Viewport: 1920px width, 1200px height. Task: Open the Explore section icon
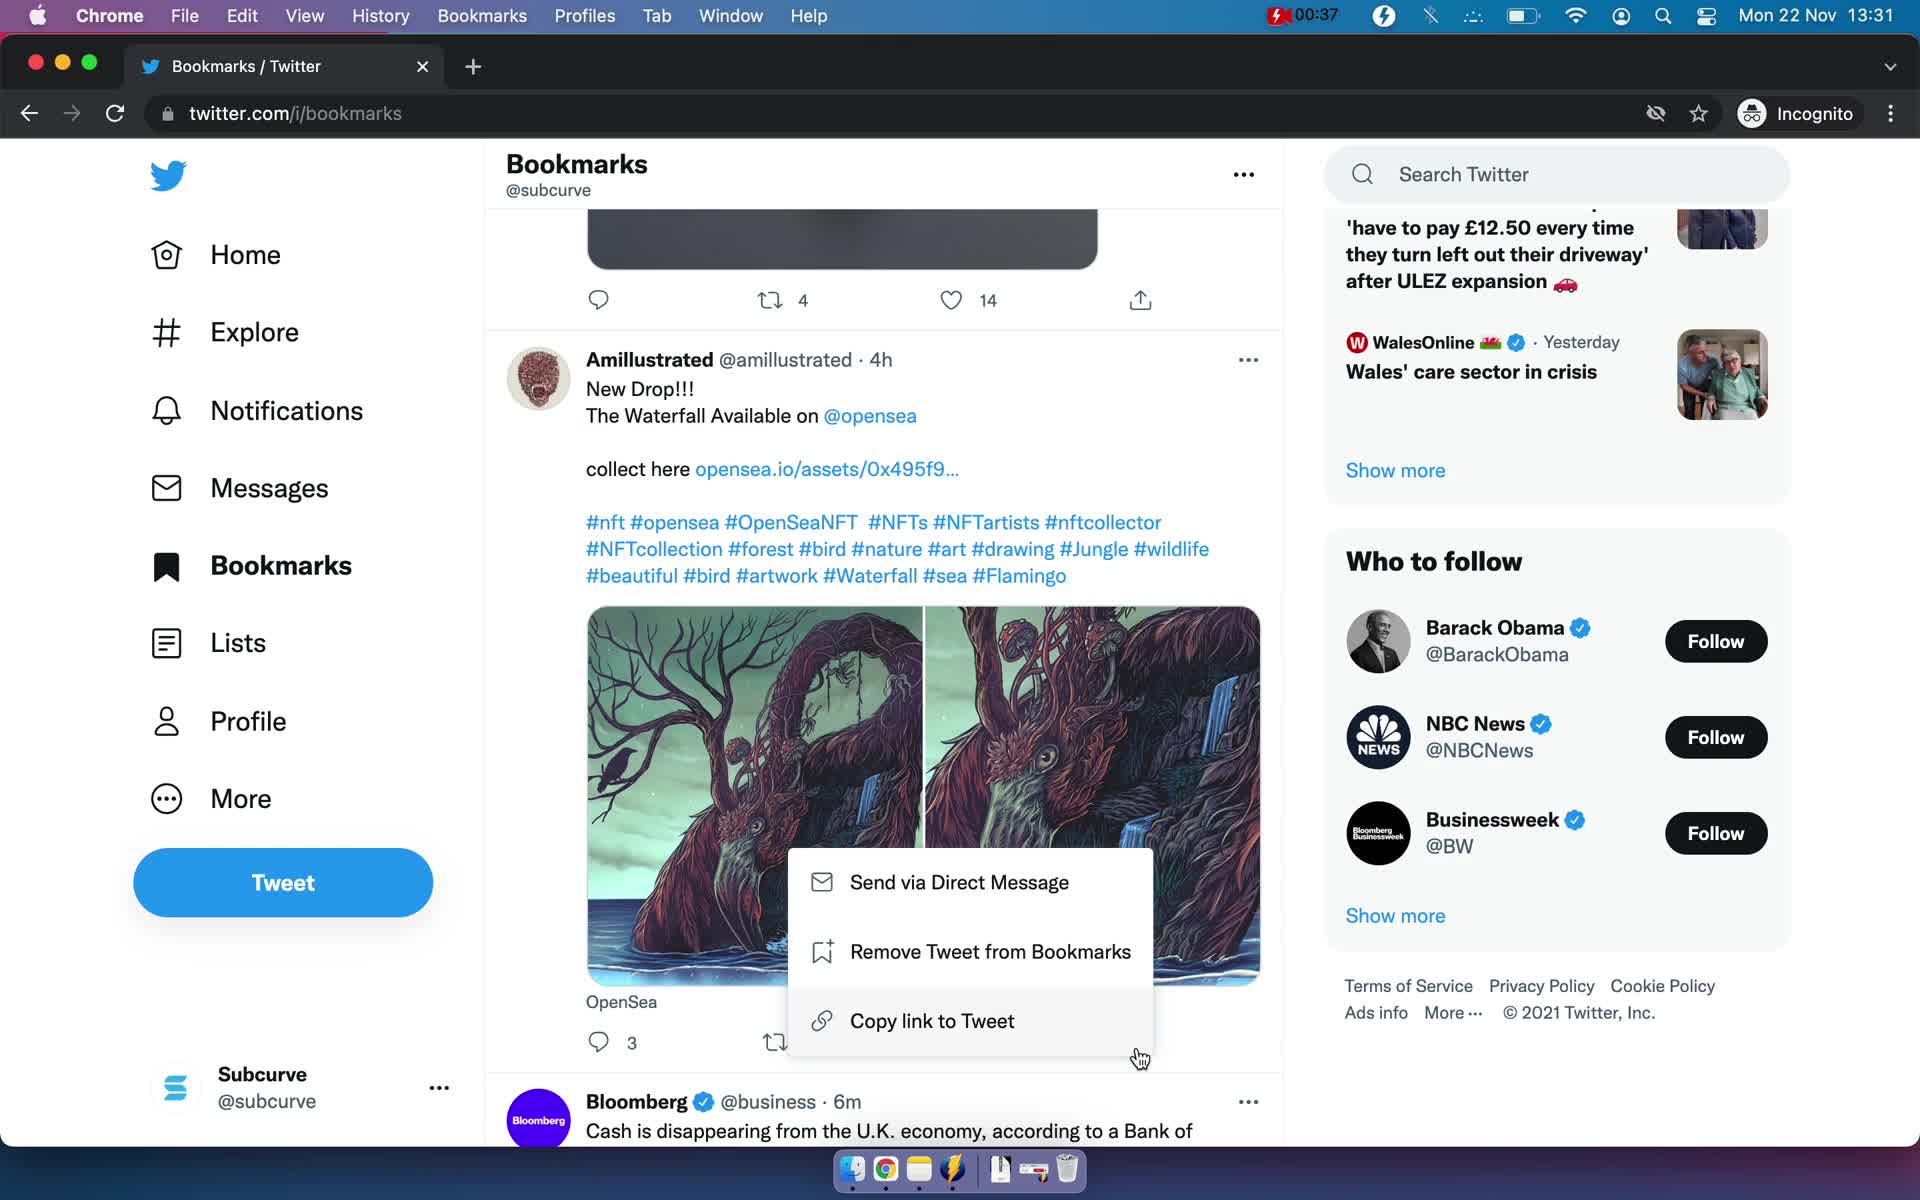tap(167, 332)
